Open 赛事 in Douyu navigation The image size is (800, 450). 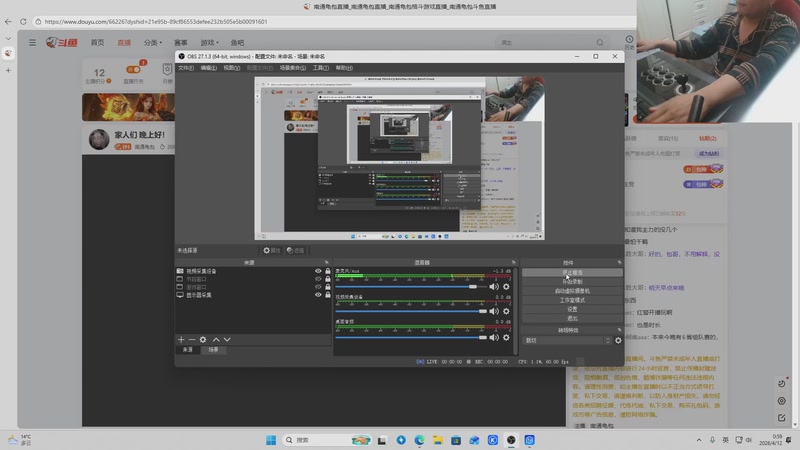point(181,42)
